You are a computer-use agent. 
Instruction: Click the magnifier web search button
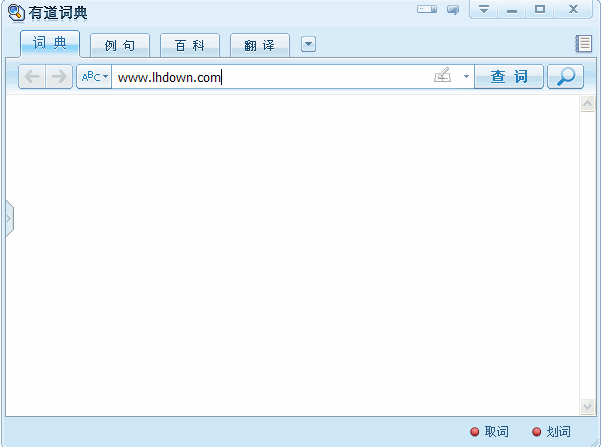tap(565, 77)
